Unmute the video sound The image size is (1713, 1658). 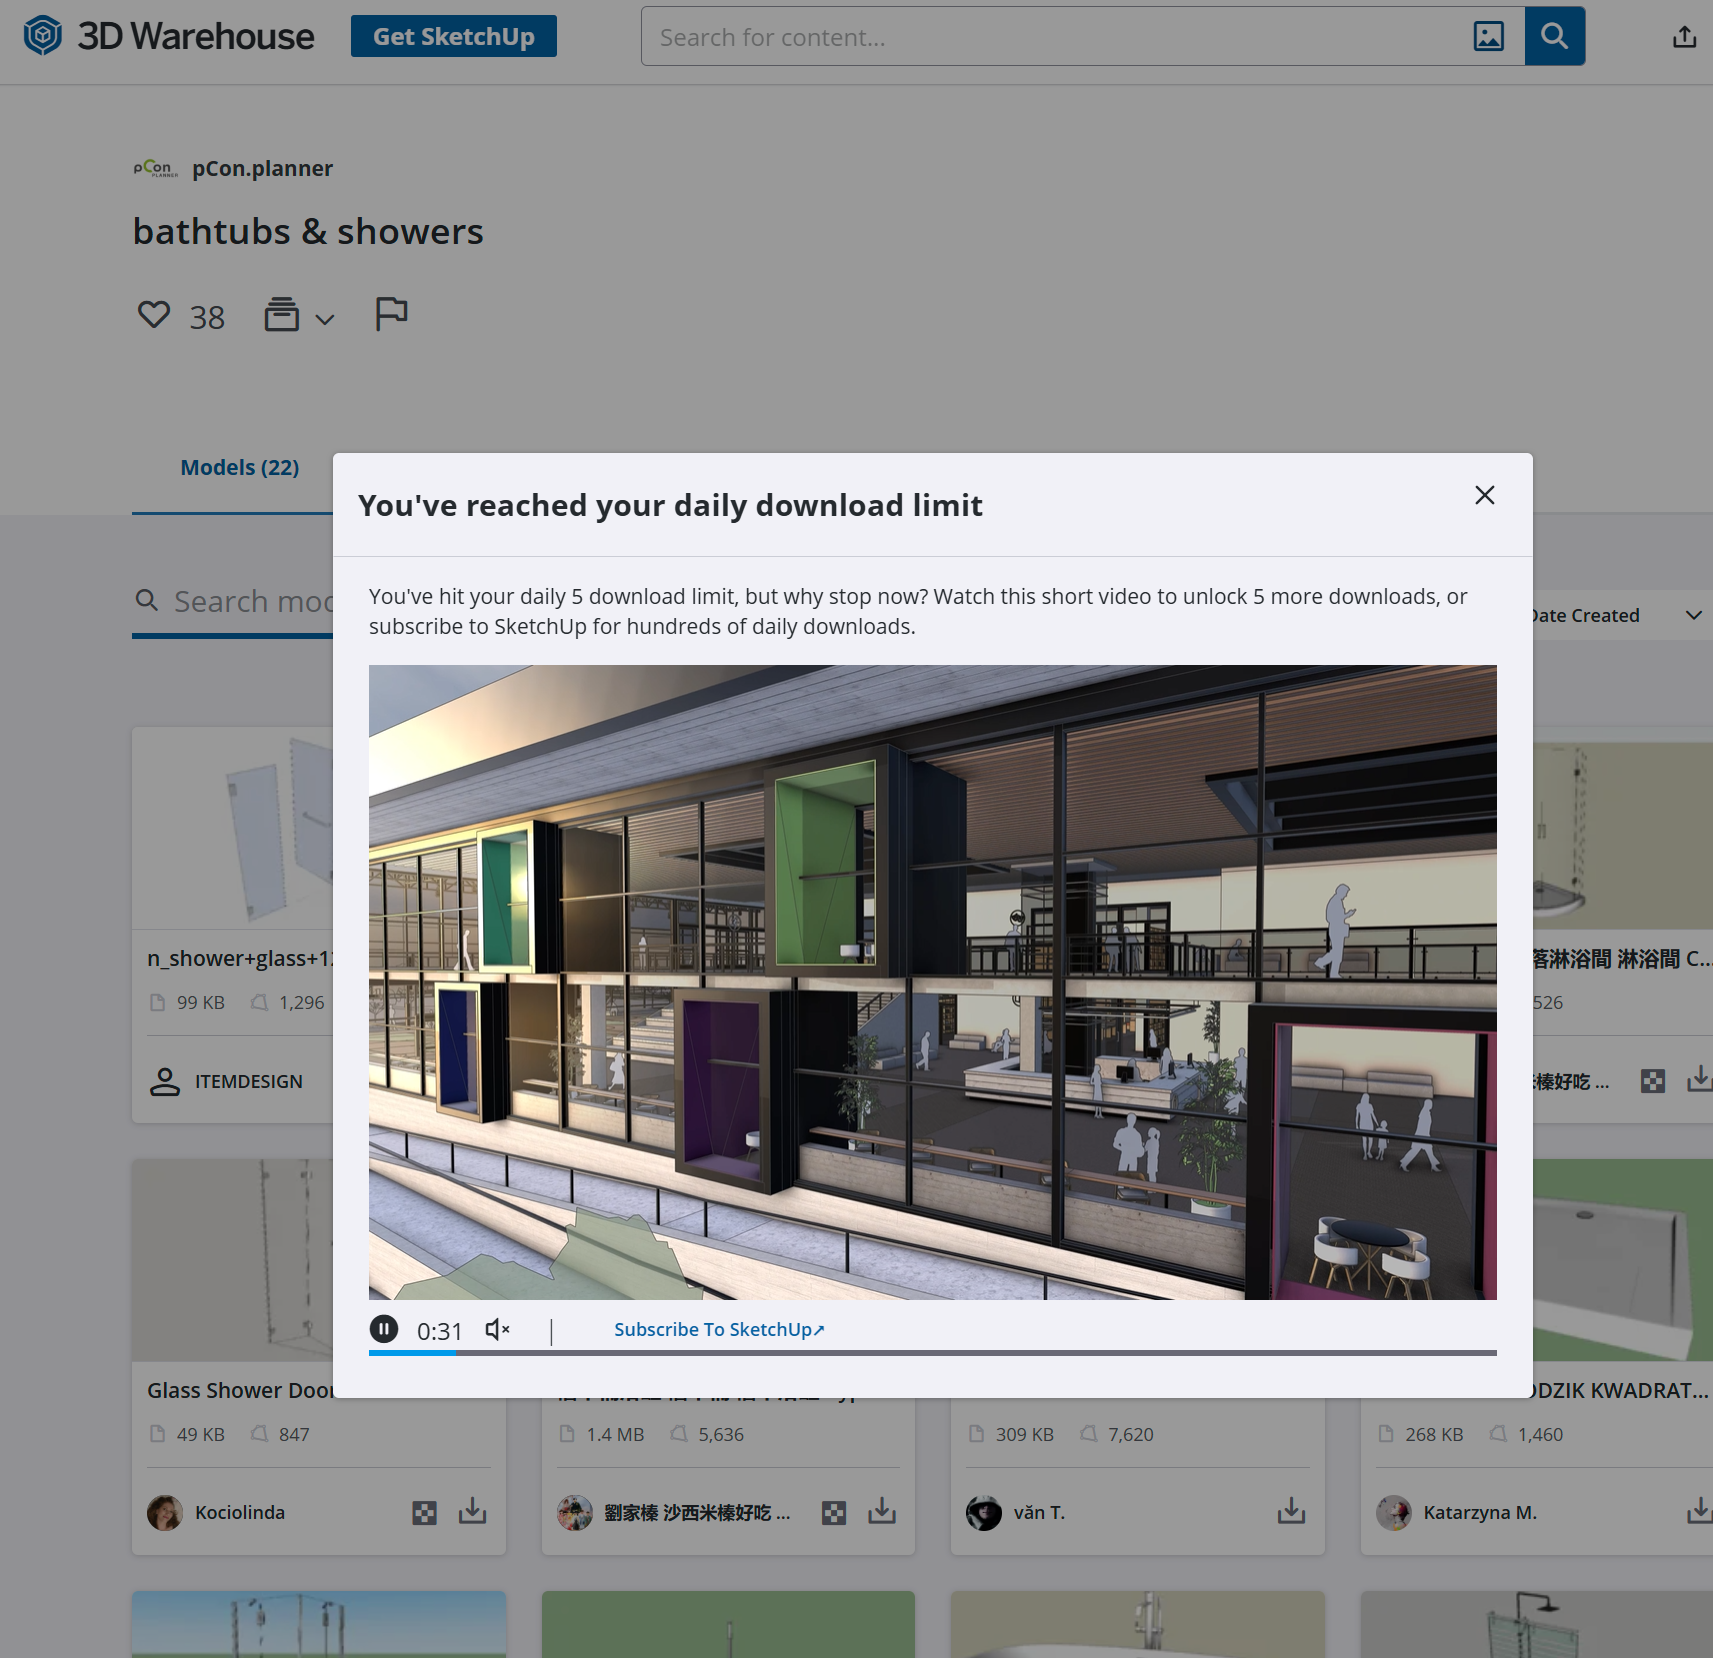click(497, 1329)
